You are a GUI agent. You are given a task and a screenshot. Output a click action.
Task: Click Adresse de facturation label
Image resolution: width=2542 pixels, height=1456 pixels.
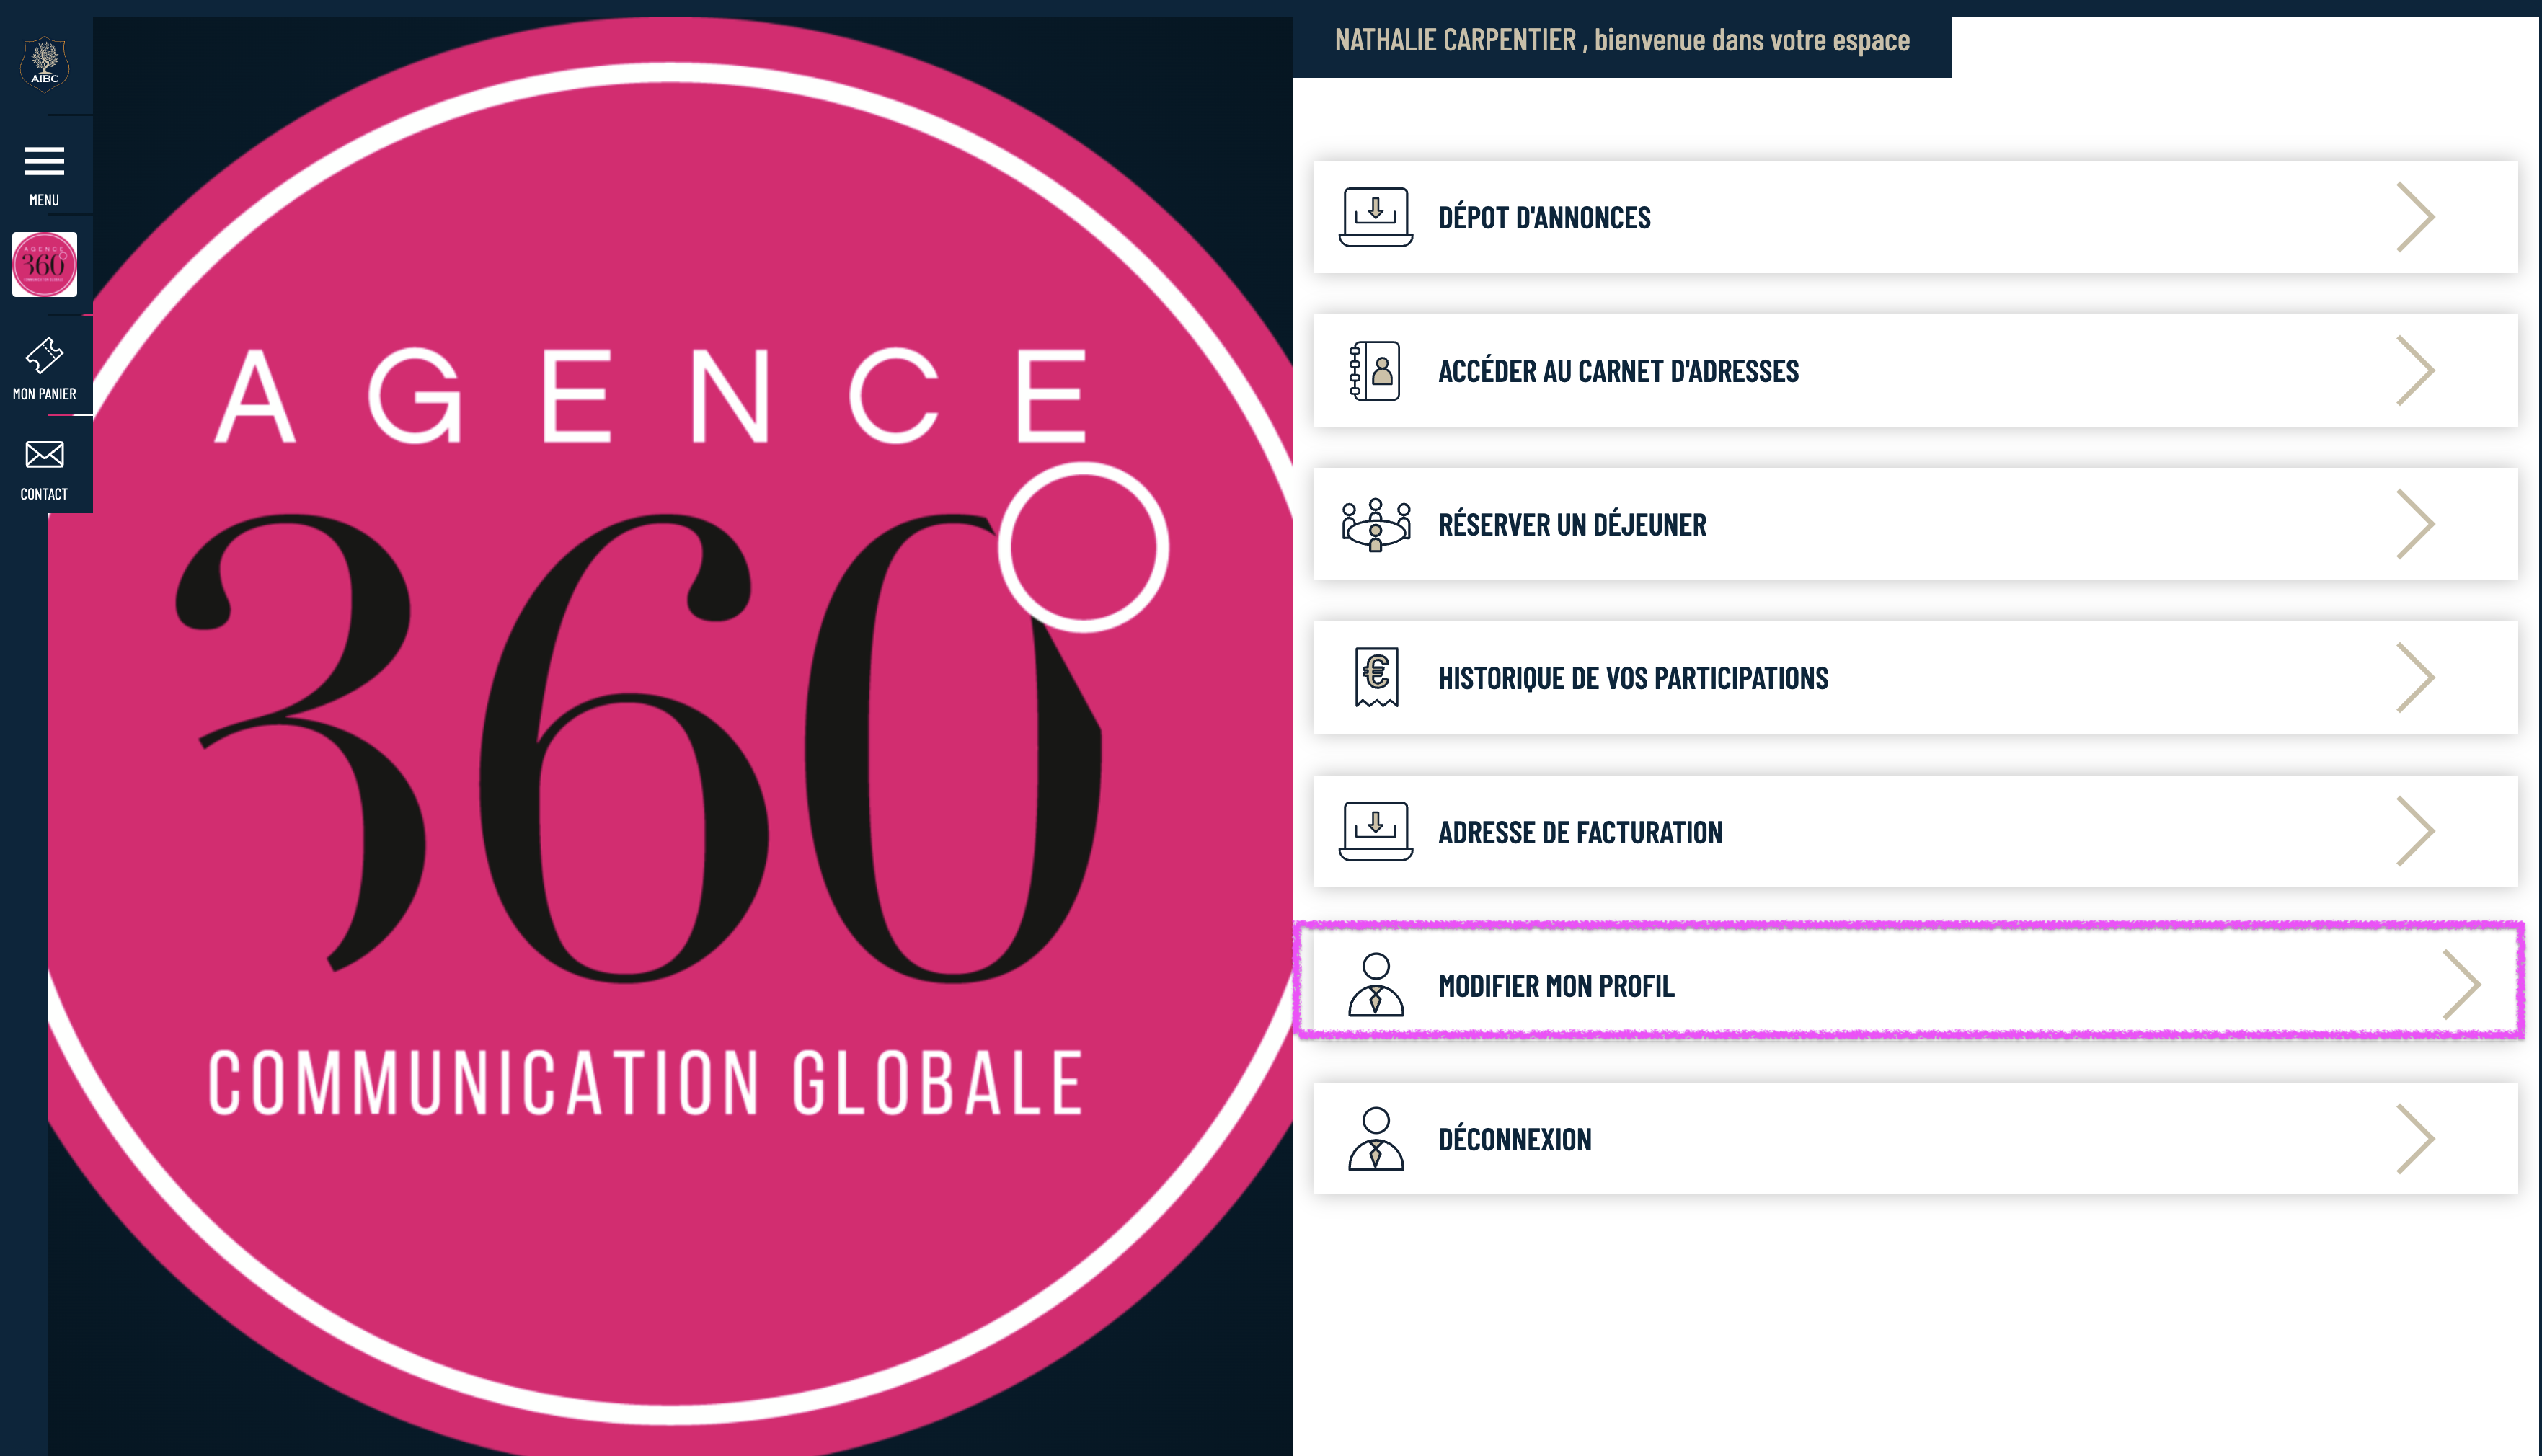pos(1579,832)
